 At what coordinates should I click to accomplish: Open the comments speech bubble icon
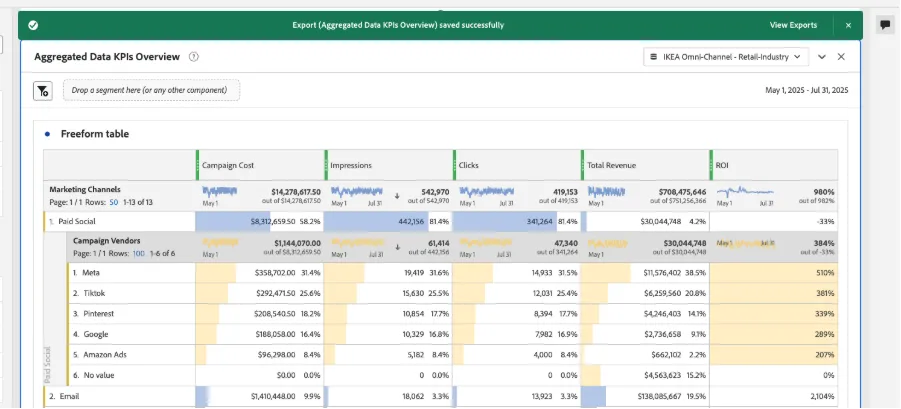885,25
